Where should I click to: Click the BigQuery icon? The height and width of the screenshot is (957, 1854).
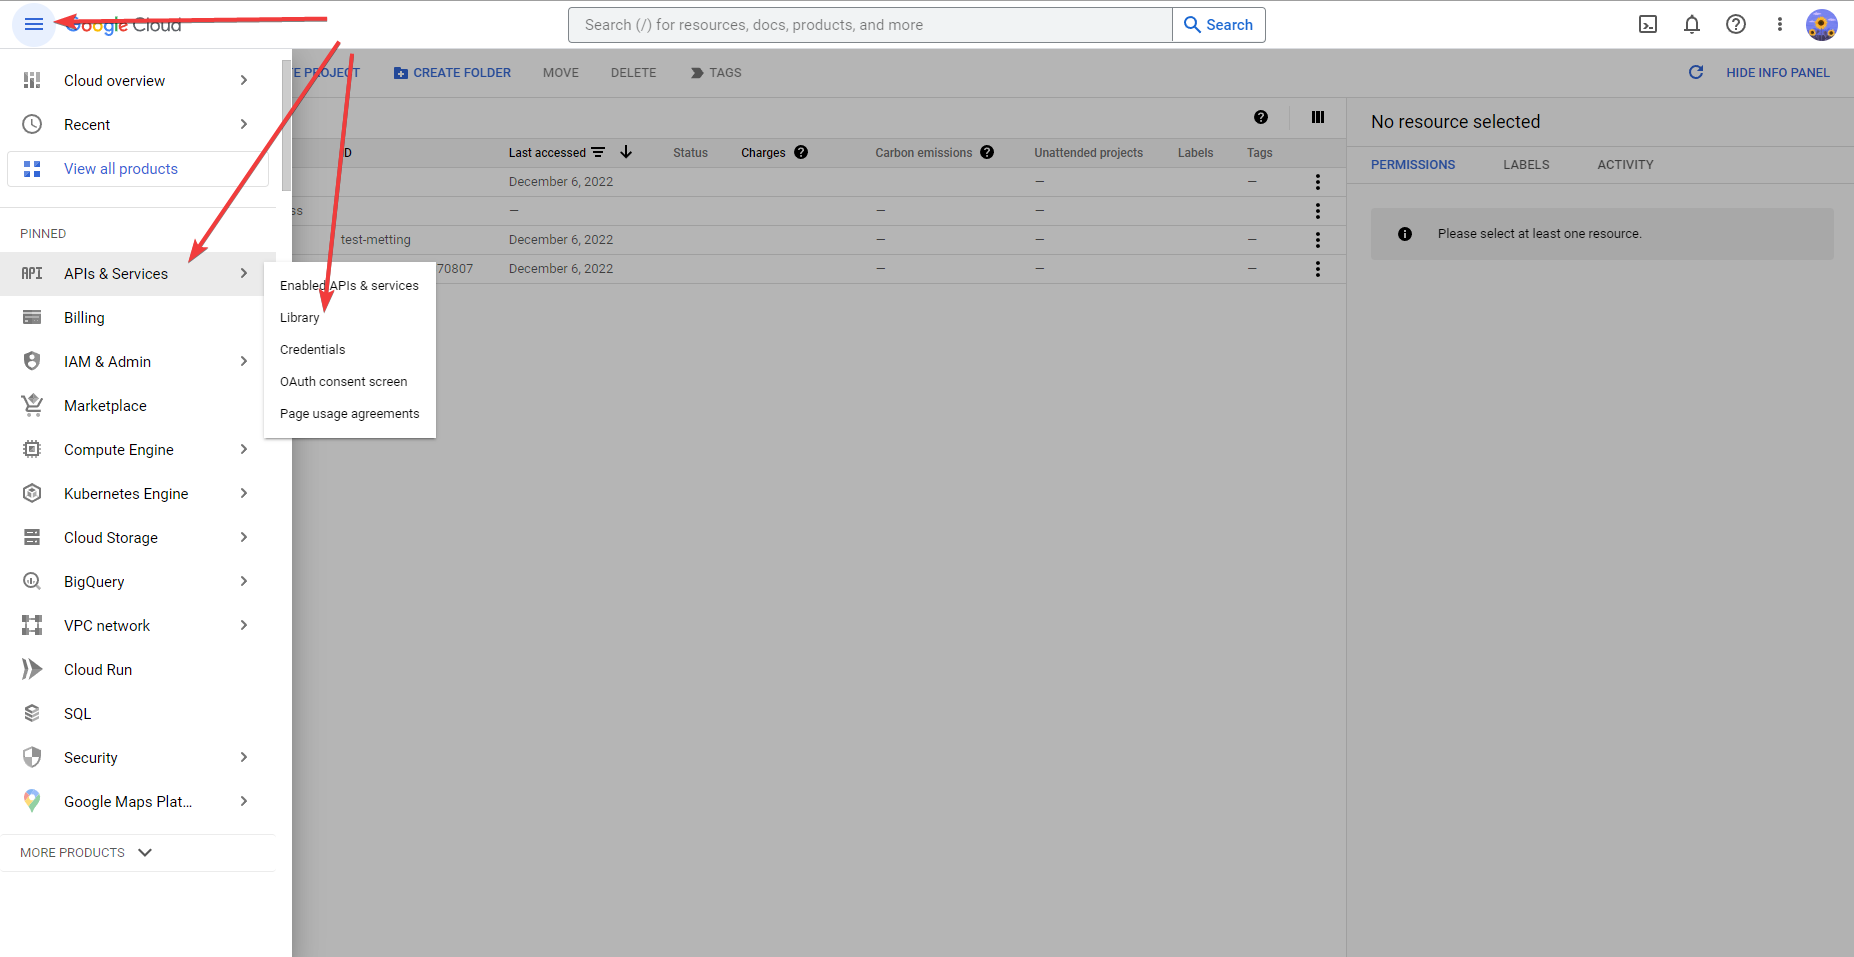click(x=32, y=581)
